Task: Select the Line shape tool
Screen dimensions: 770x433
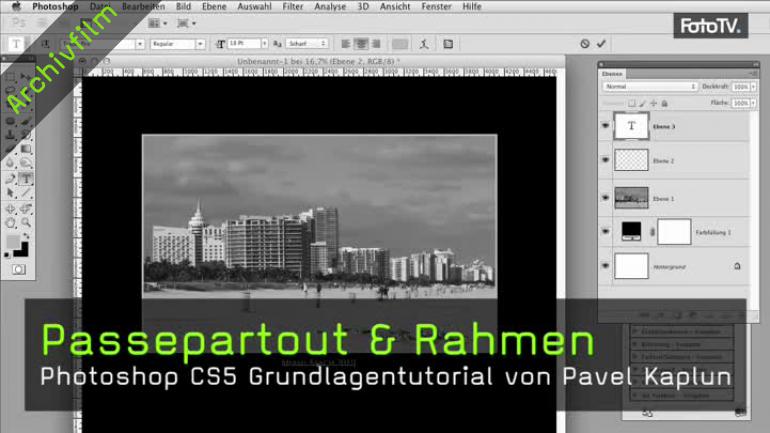Action: tap(26, 193)
